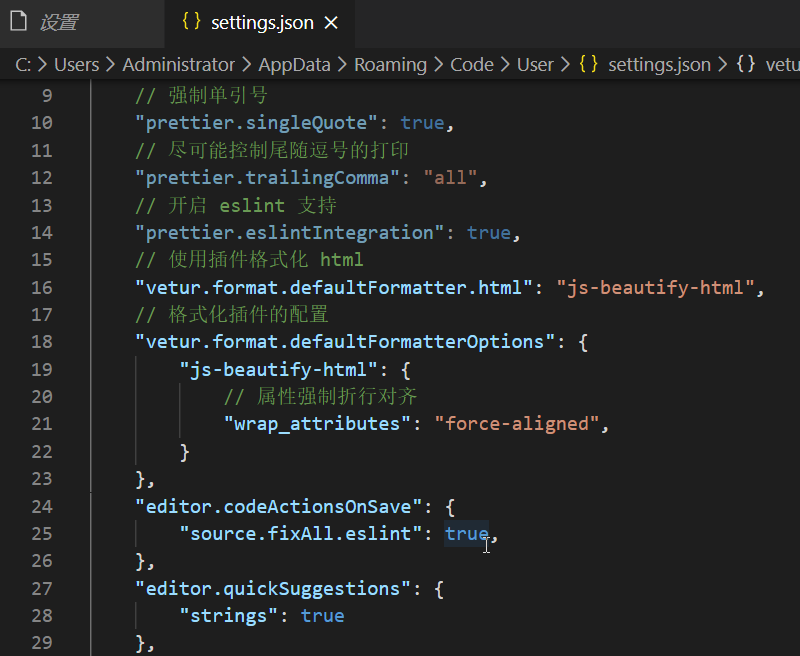Open the Users breadcrumb folder
Image resolution: width=800 pixels, height=656 pixels.
tap(77, 65)
